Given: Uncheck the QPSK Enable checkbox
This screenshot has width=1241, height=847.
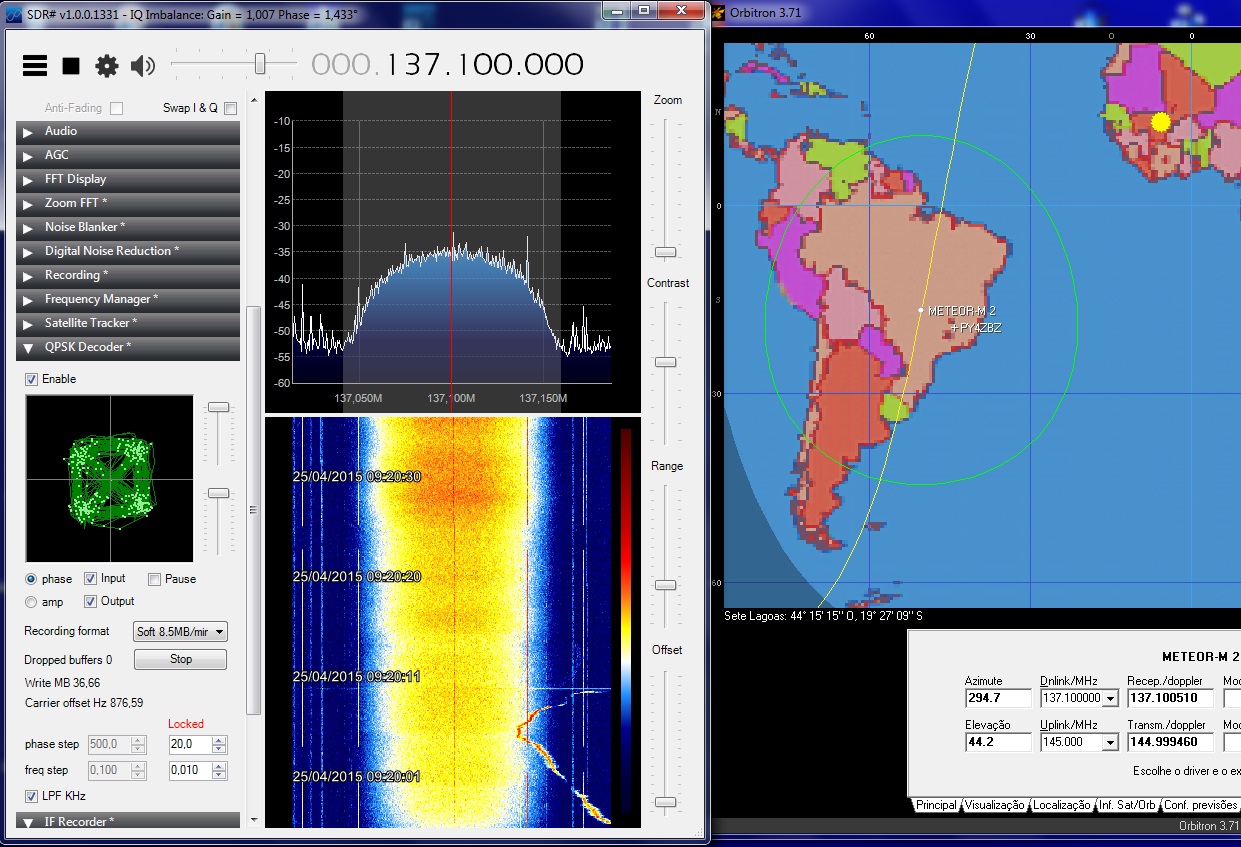Looking at the screenshot, I should [32, 379].
